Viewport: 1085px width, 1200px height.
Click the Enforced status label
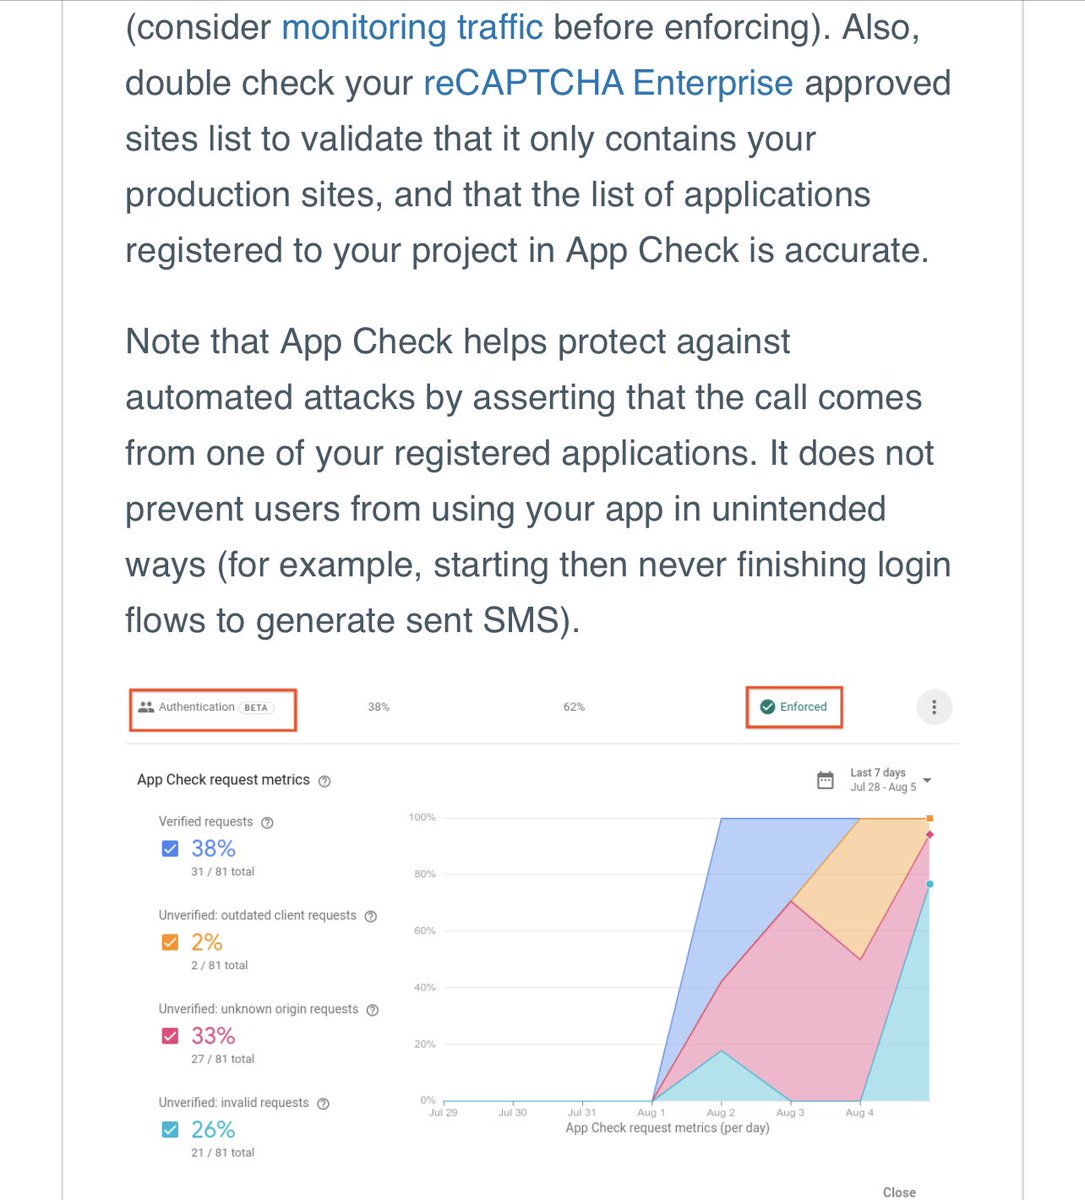pyautogui.click(x=803, y=707)
